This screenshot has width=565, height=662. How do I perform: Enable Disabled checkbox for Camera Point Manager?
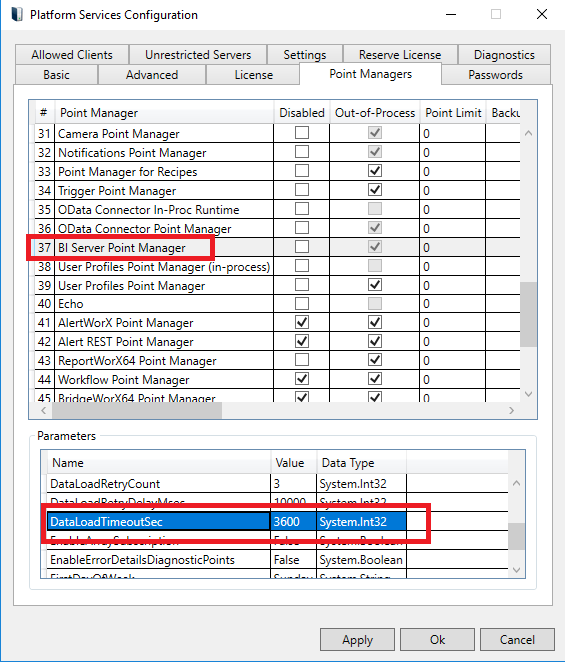click(x=302, y=133)
